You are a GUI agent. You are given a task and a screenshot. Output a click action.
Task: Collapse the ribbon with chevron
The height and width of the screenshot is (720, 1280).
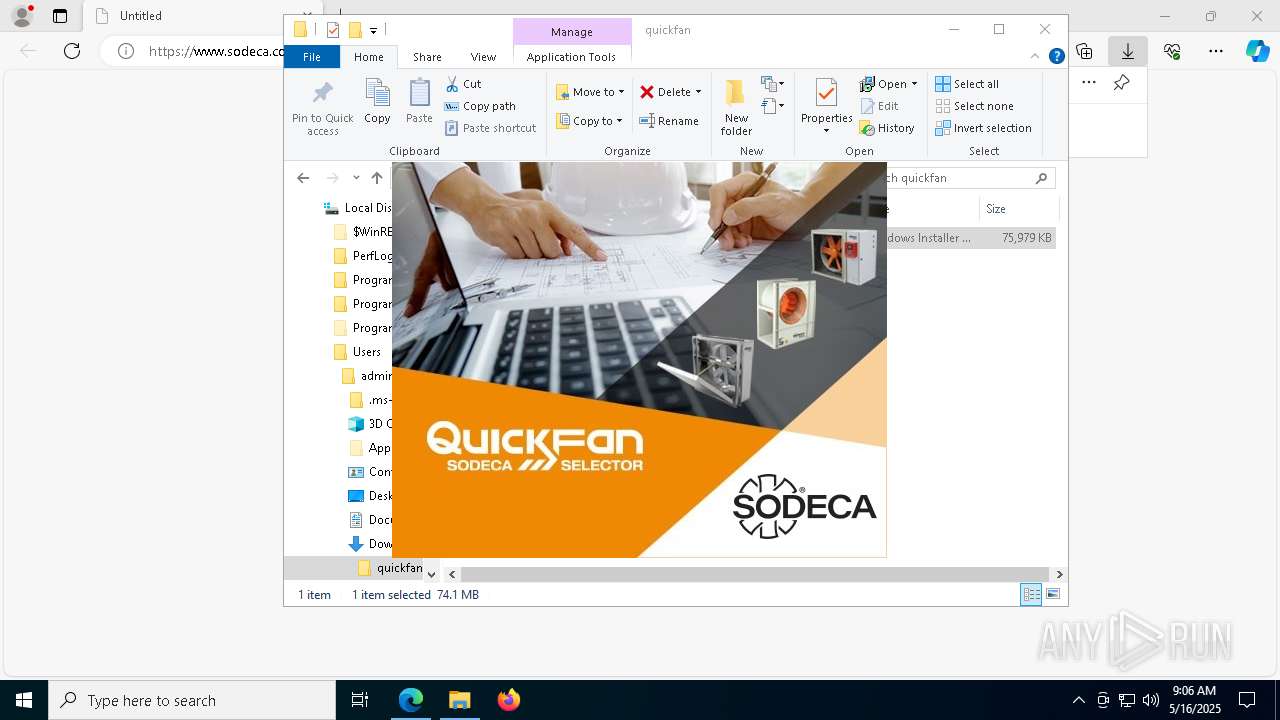(1035, 57)
